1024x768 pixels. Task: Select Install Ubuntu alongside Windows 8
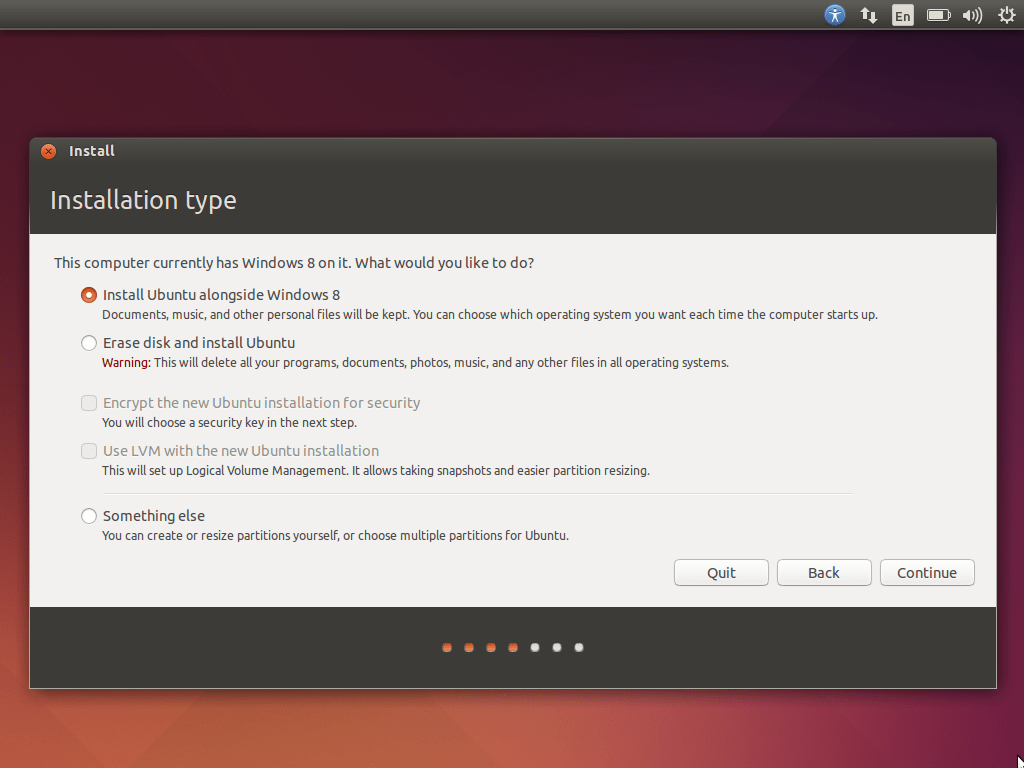click(x=88, y=295)
